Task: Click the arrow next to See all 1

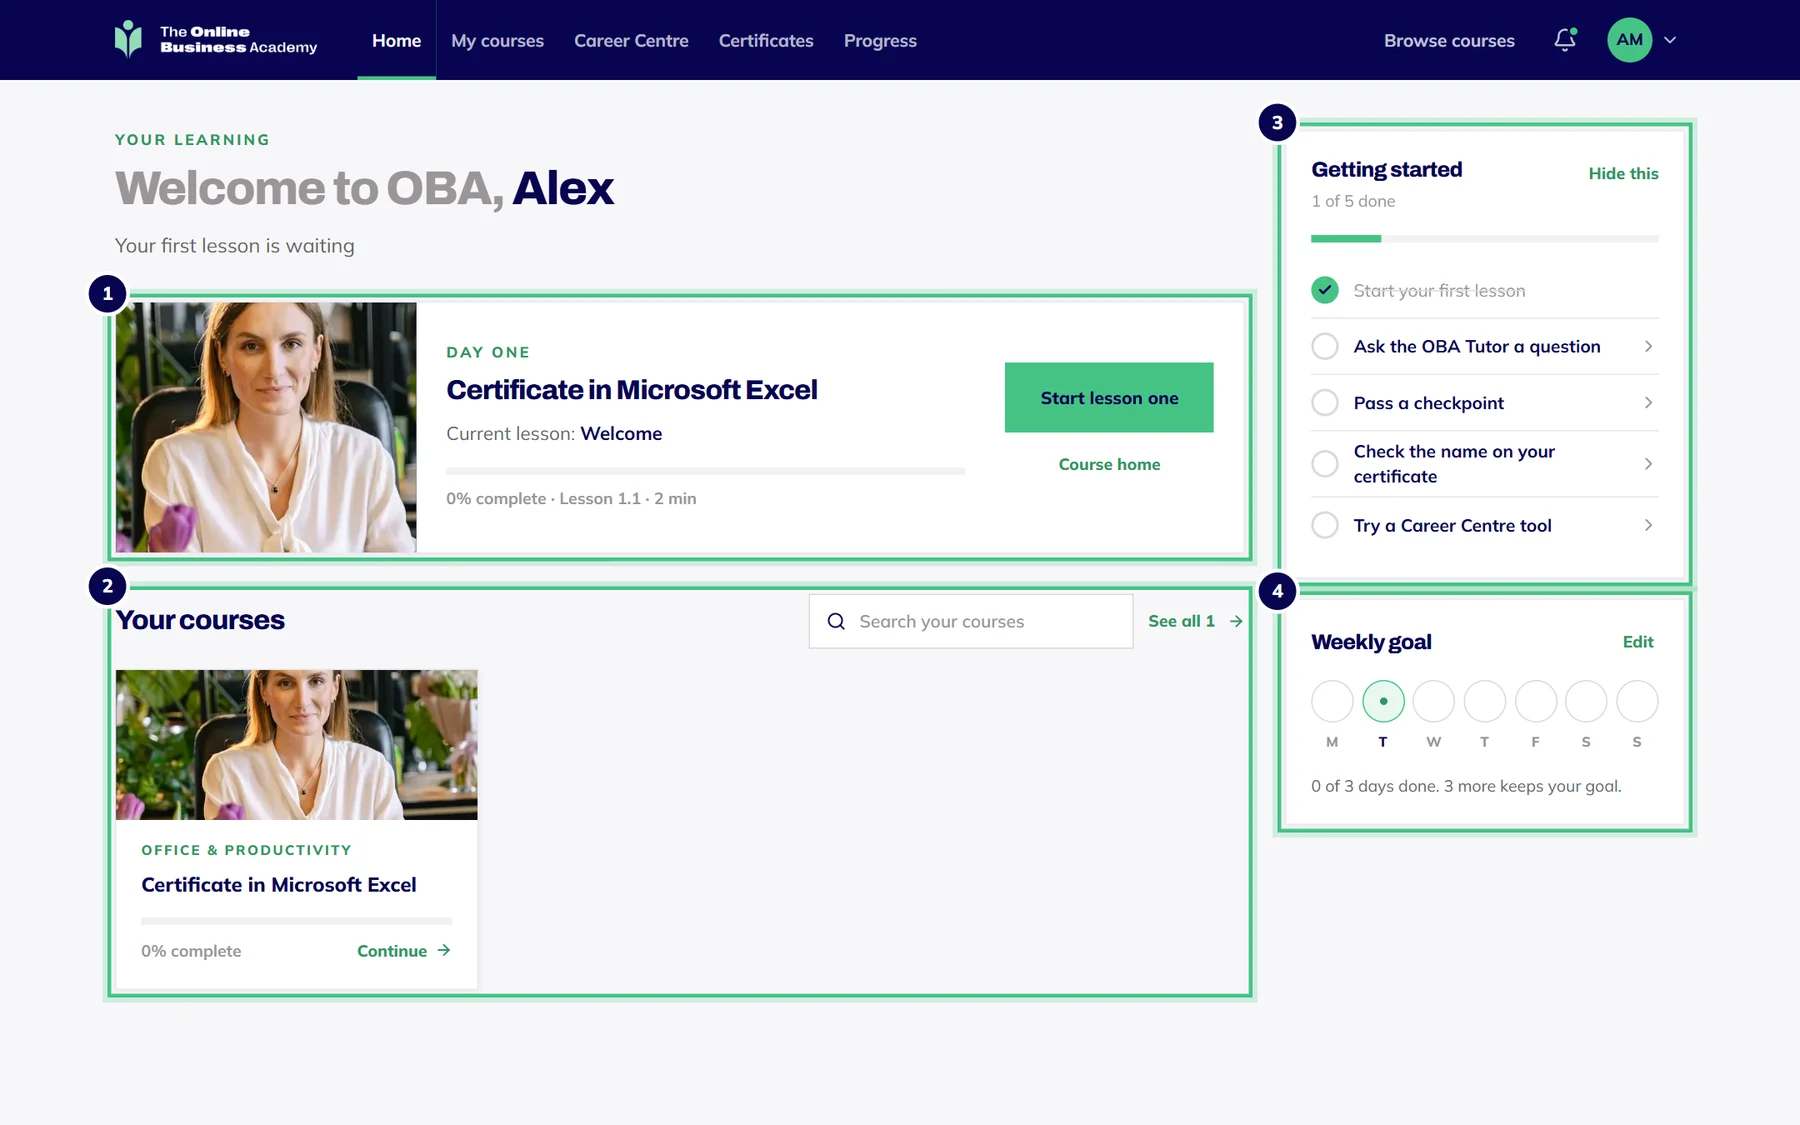Action: click(1236, 621)
